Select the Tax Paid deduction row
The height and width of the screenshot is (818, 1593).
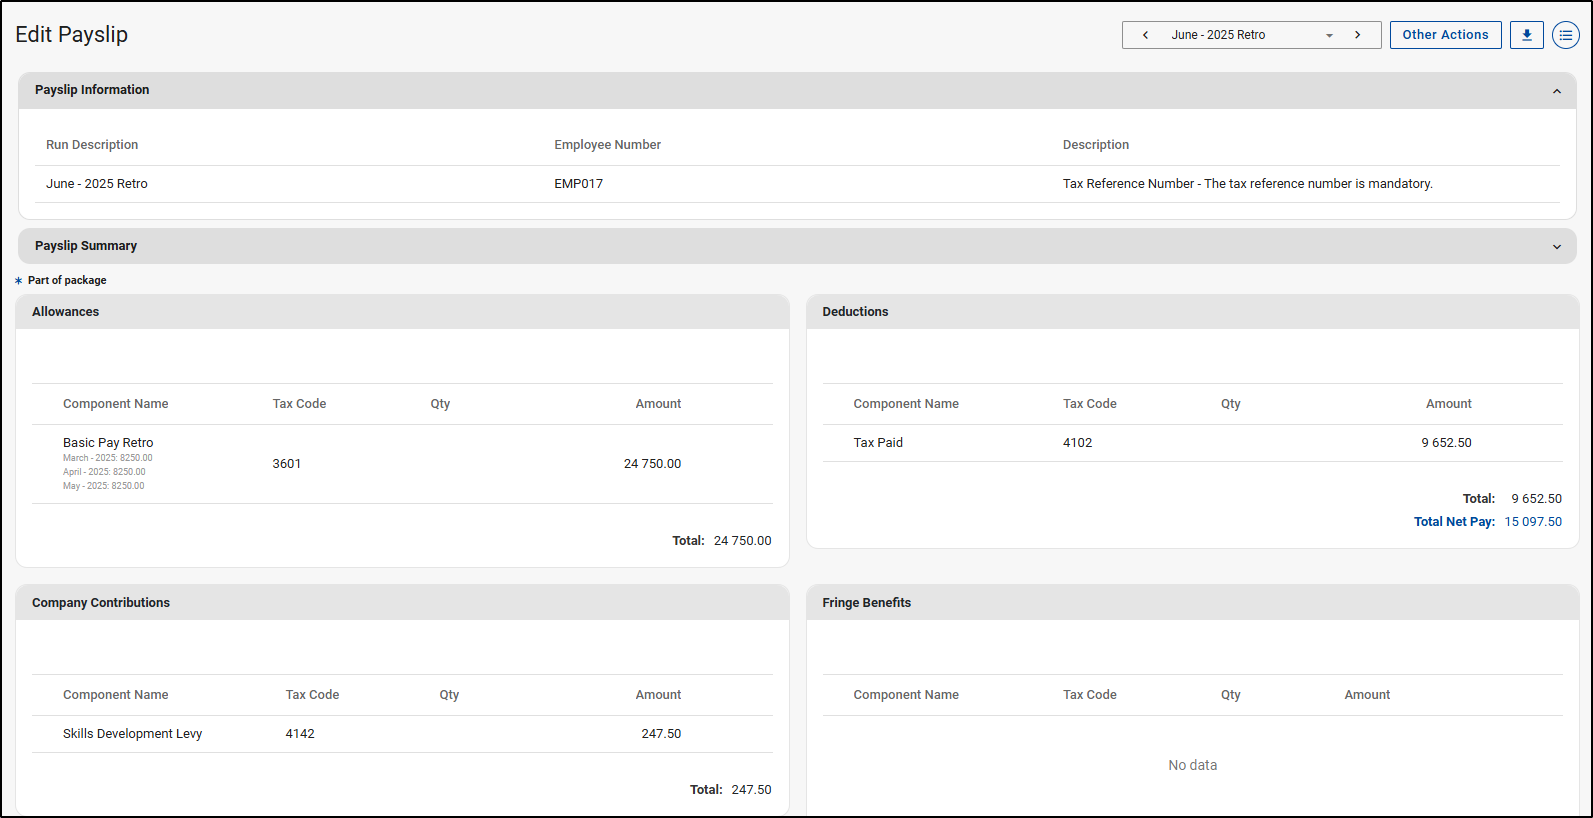(878, 443)
